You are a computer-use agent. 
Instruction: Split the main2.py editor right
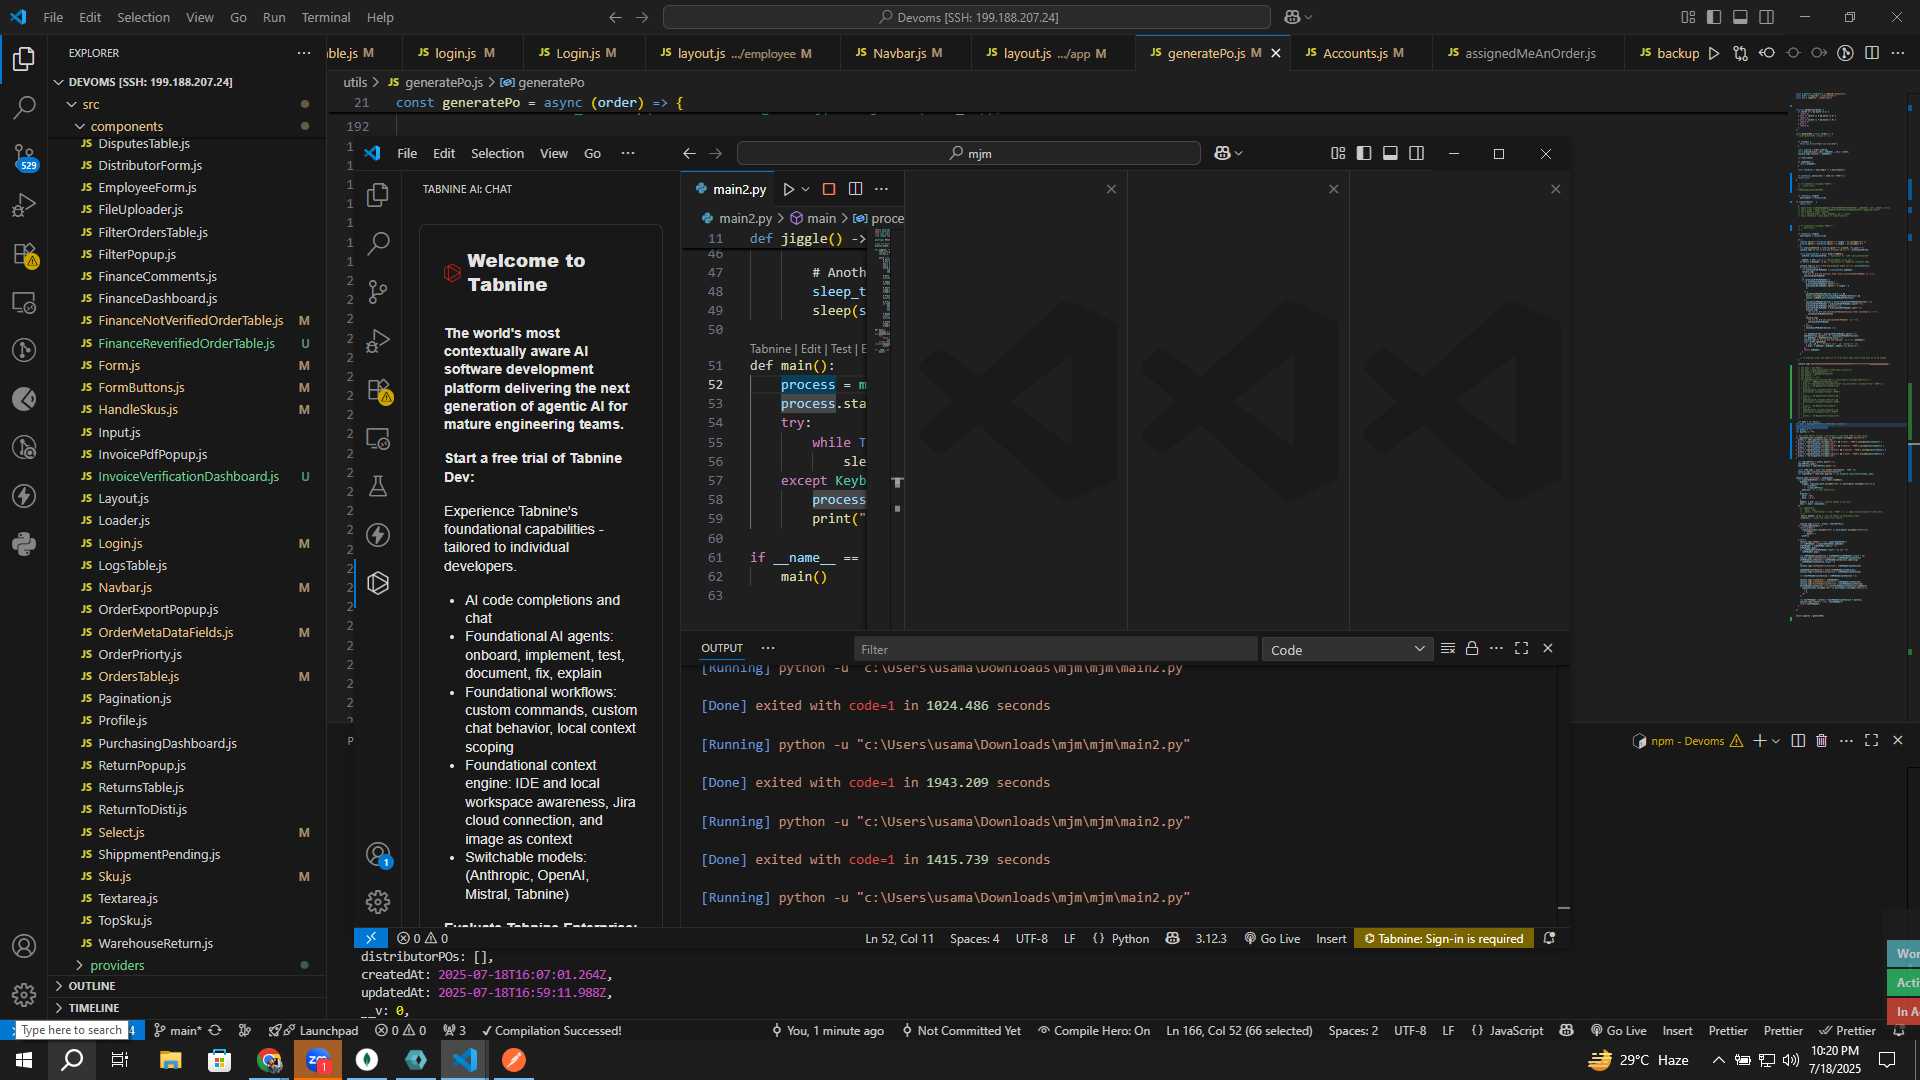856,189
